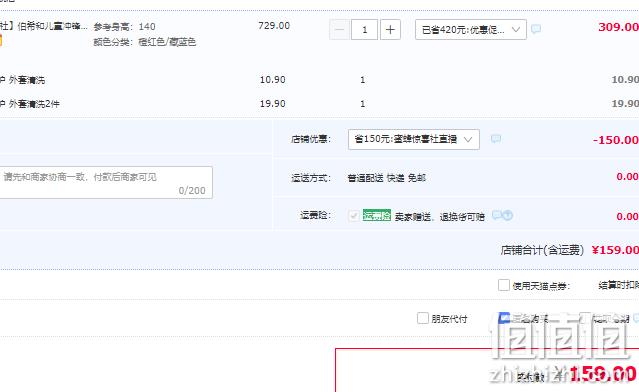Click the 729.00 unit price

tap(274, 26)
